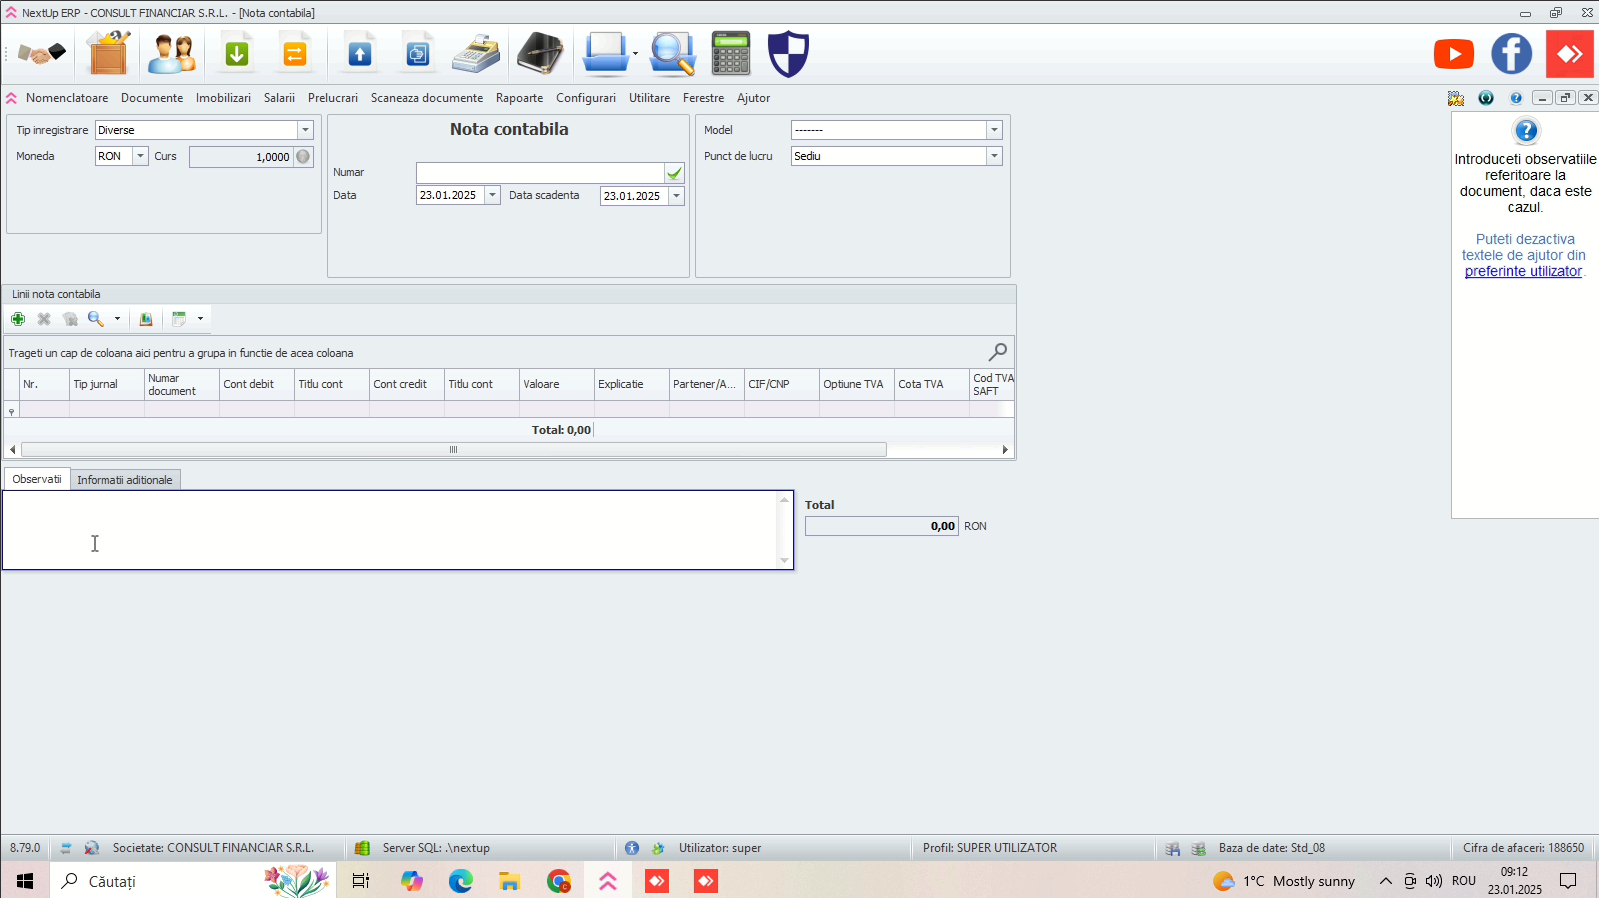Open the Data scadenta date picker

coord(677,196)
